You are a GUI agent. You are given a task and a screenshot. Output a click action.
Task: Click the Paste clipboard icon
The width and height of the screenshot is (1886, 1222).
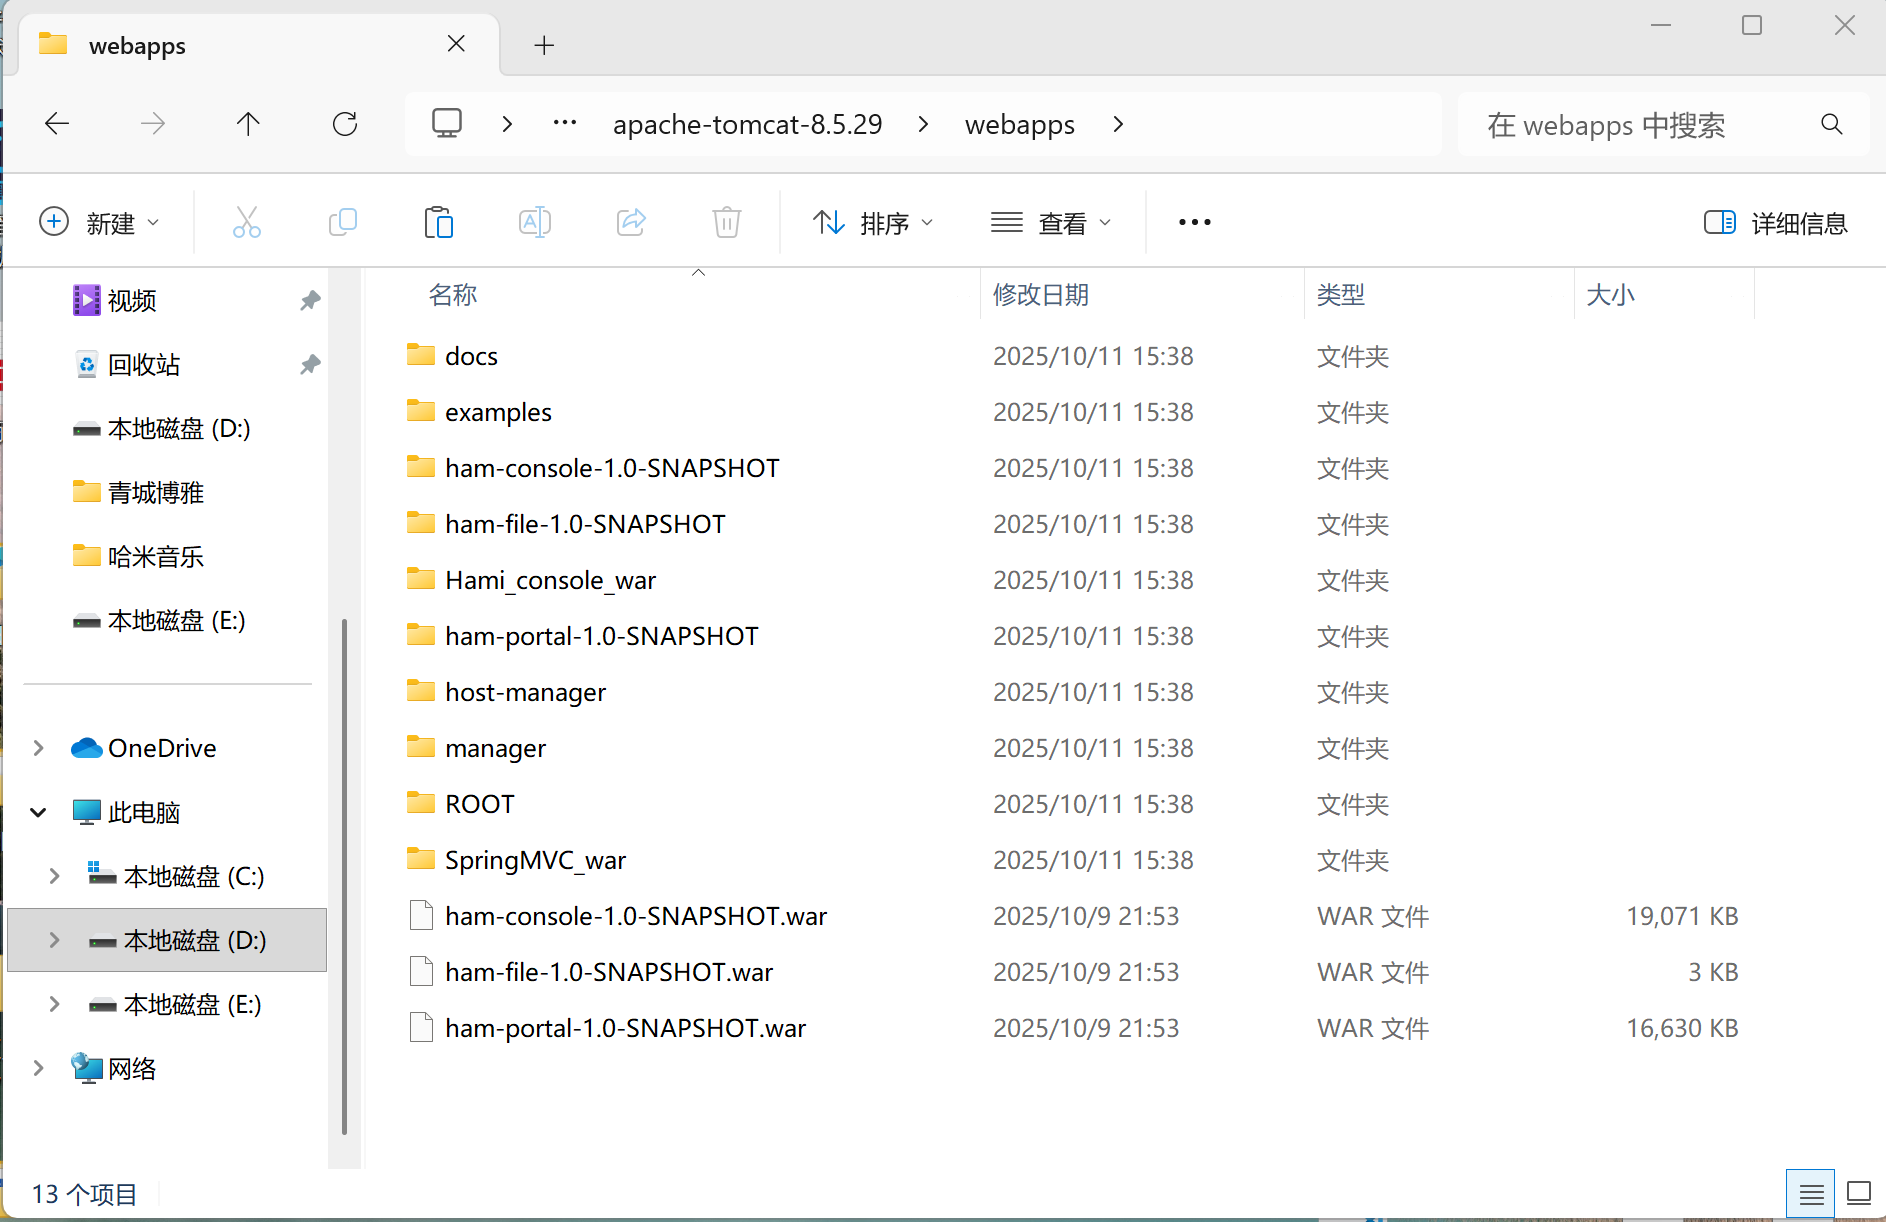click(x=439, y=222)
